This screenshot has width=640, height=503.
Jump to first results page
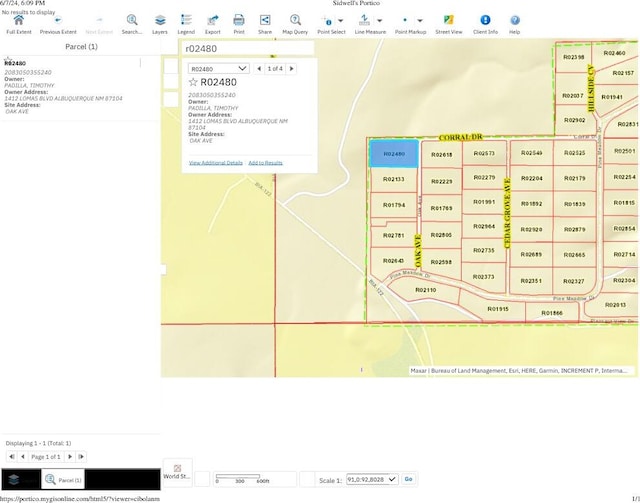coord(11,457)
